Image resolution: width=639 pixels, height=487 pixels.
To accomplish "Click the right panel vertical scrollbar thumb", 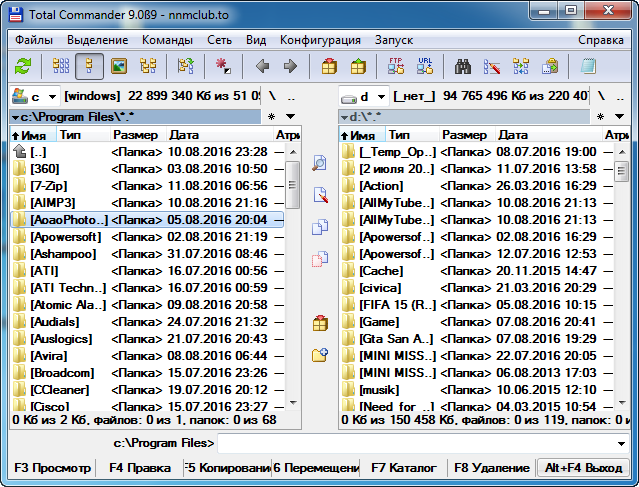I will click(621, 171).
